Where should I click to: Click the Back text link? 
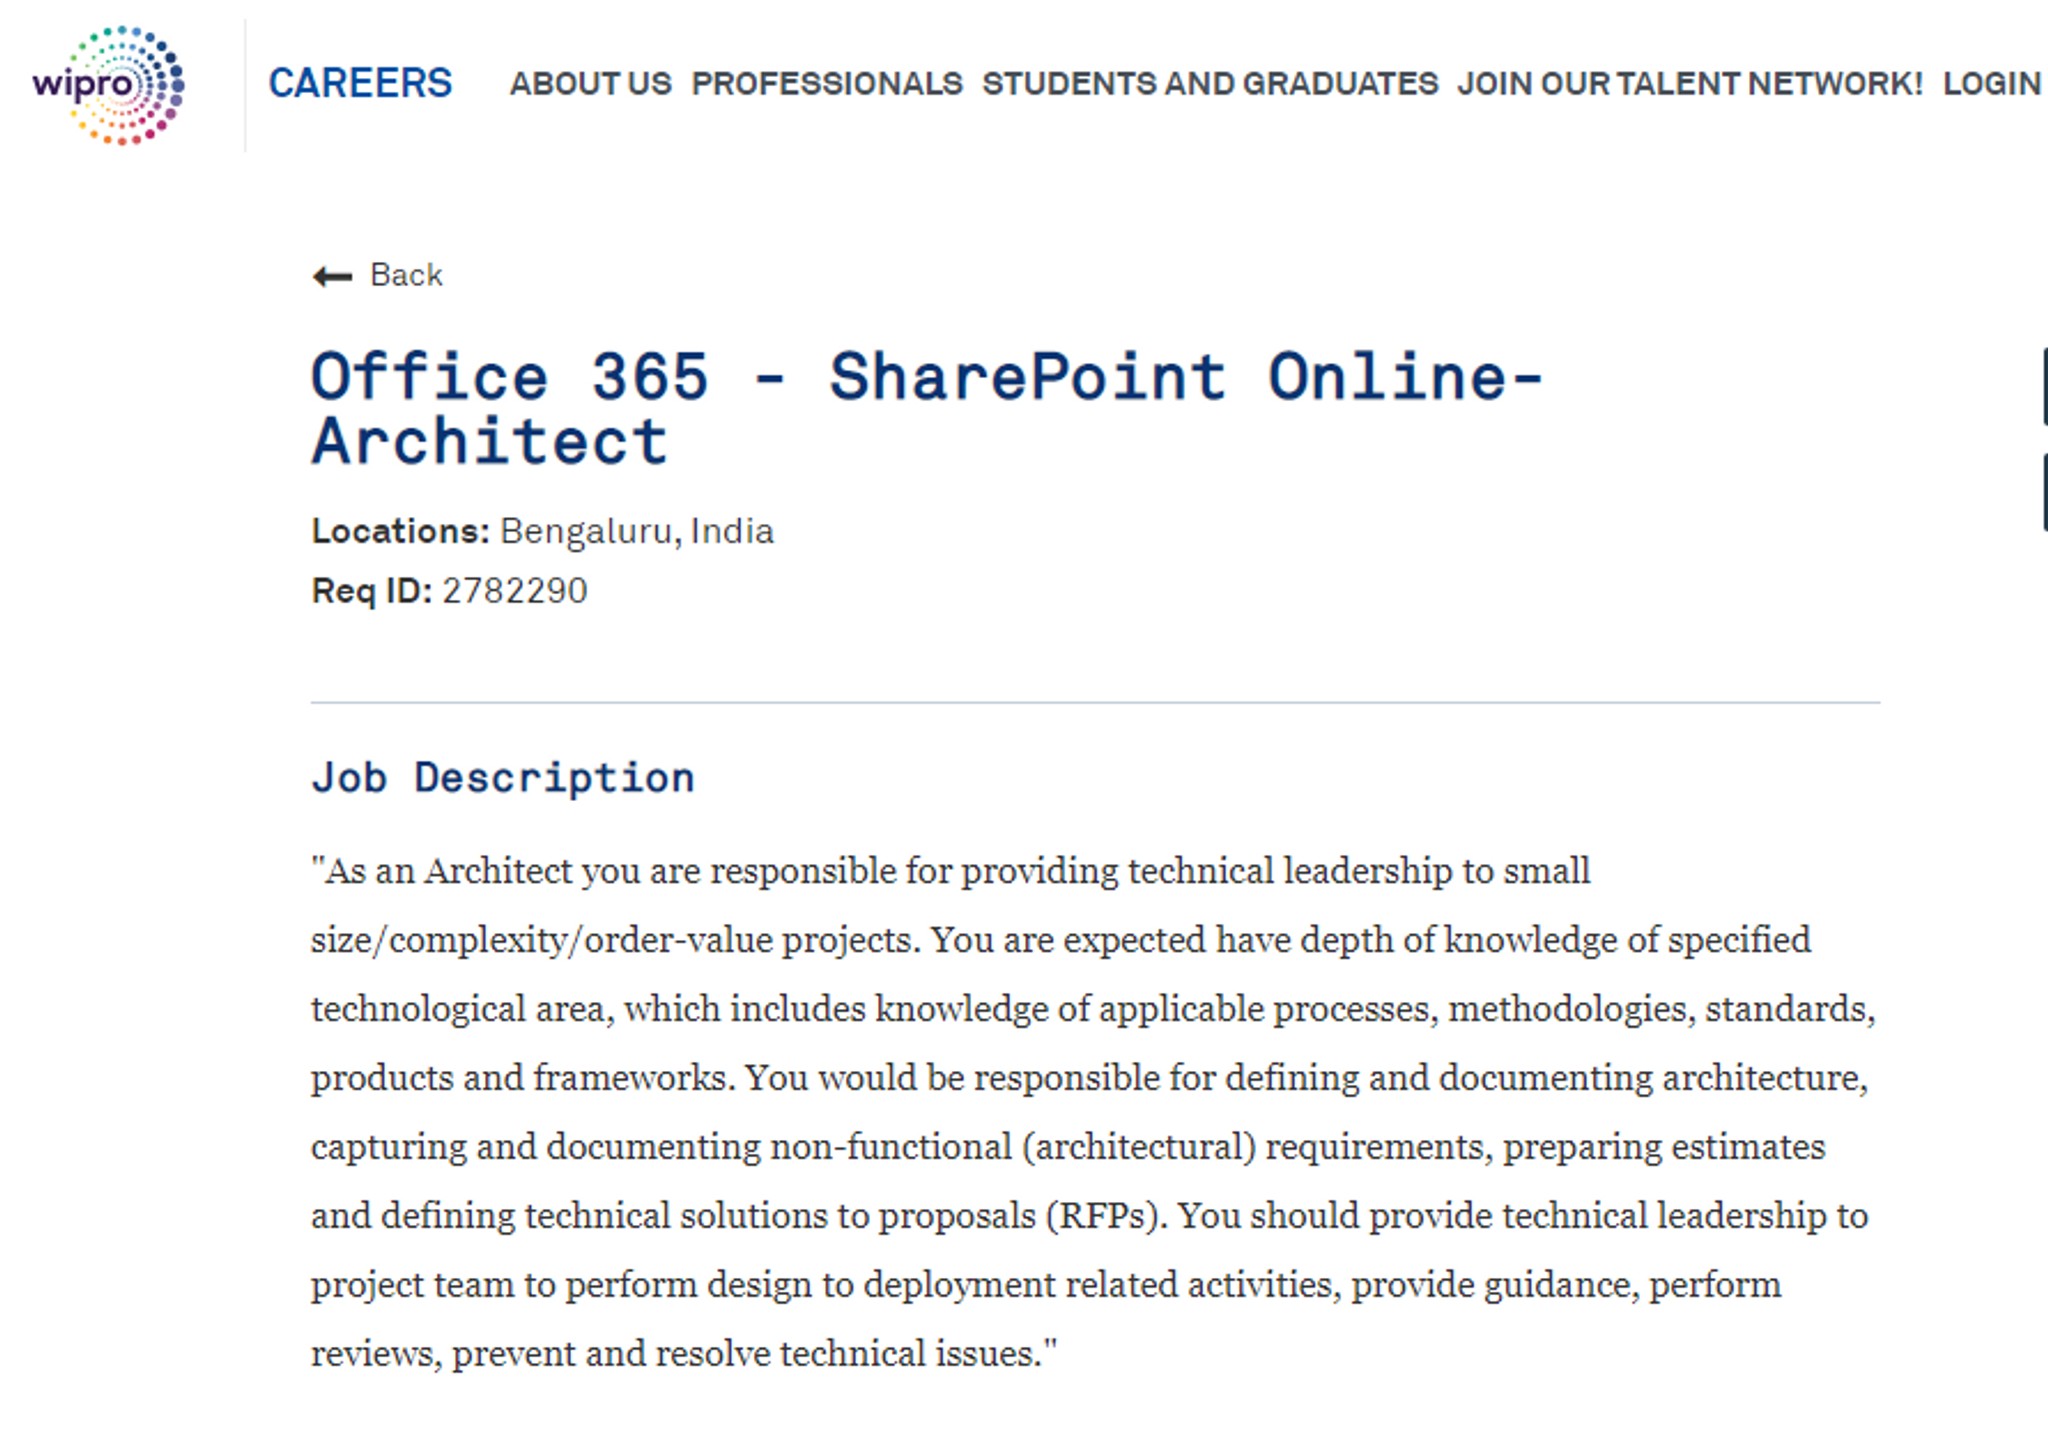point(406,275)
